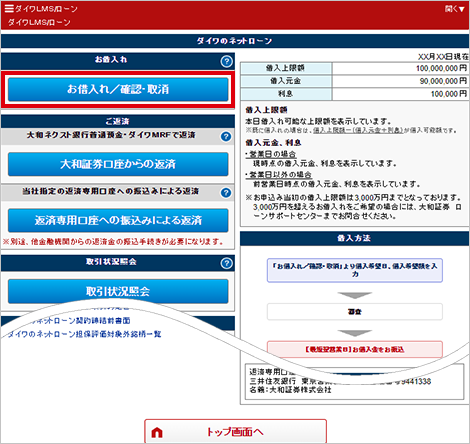The image size is (470, 444).
Task: Click the blue 取引状況照会 button
Action: (118, 291)
